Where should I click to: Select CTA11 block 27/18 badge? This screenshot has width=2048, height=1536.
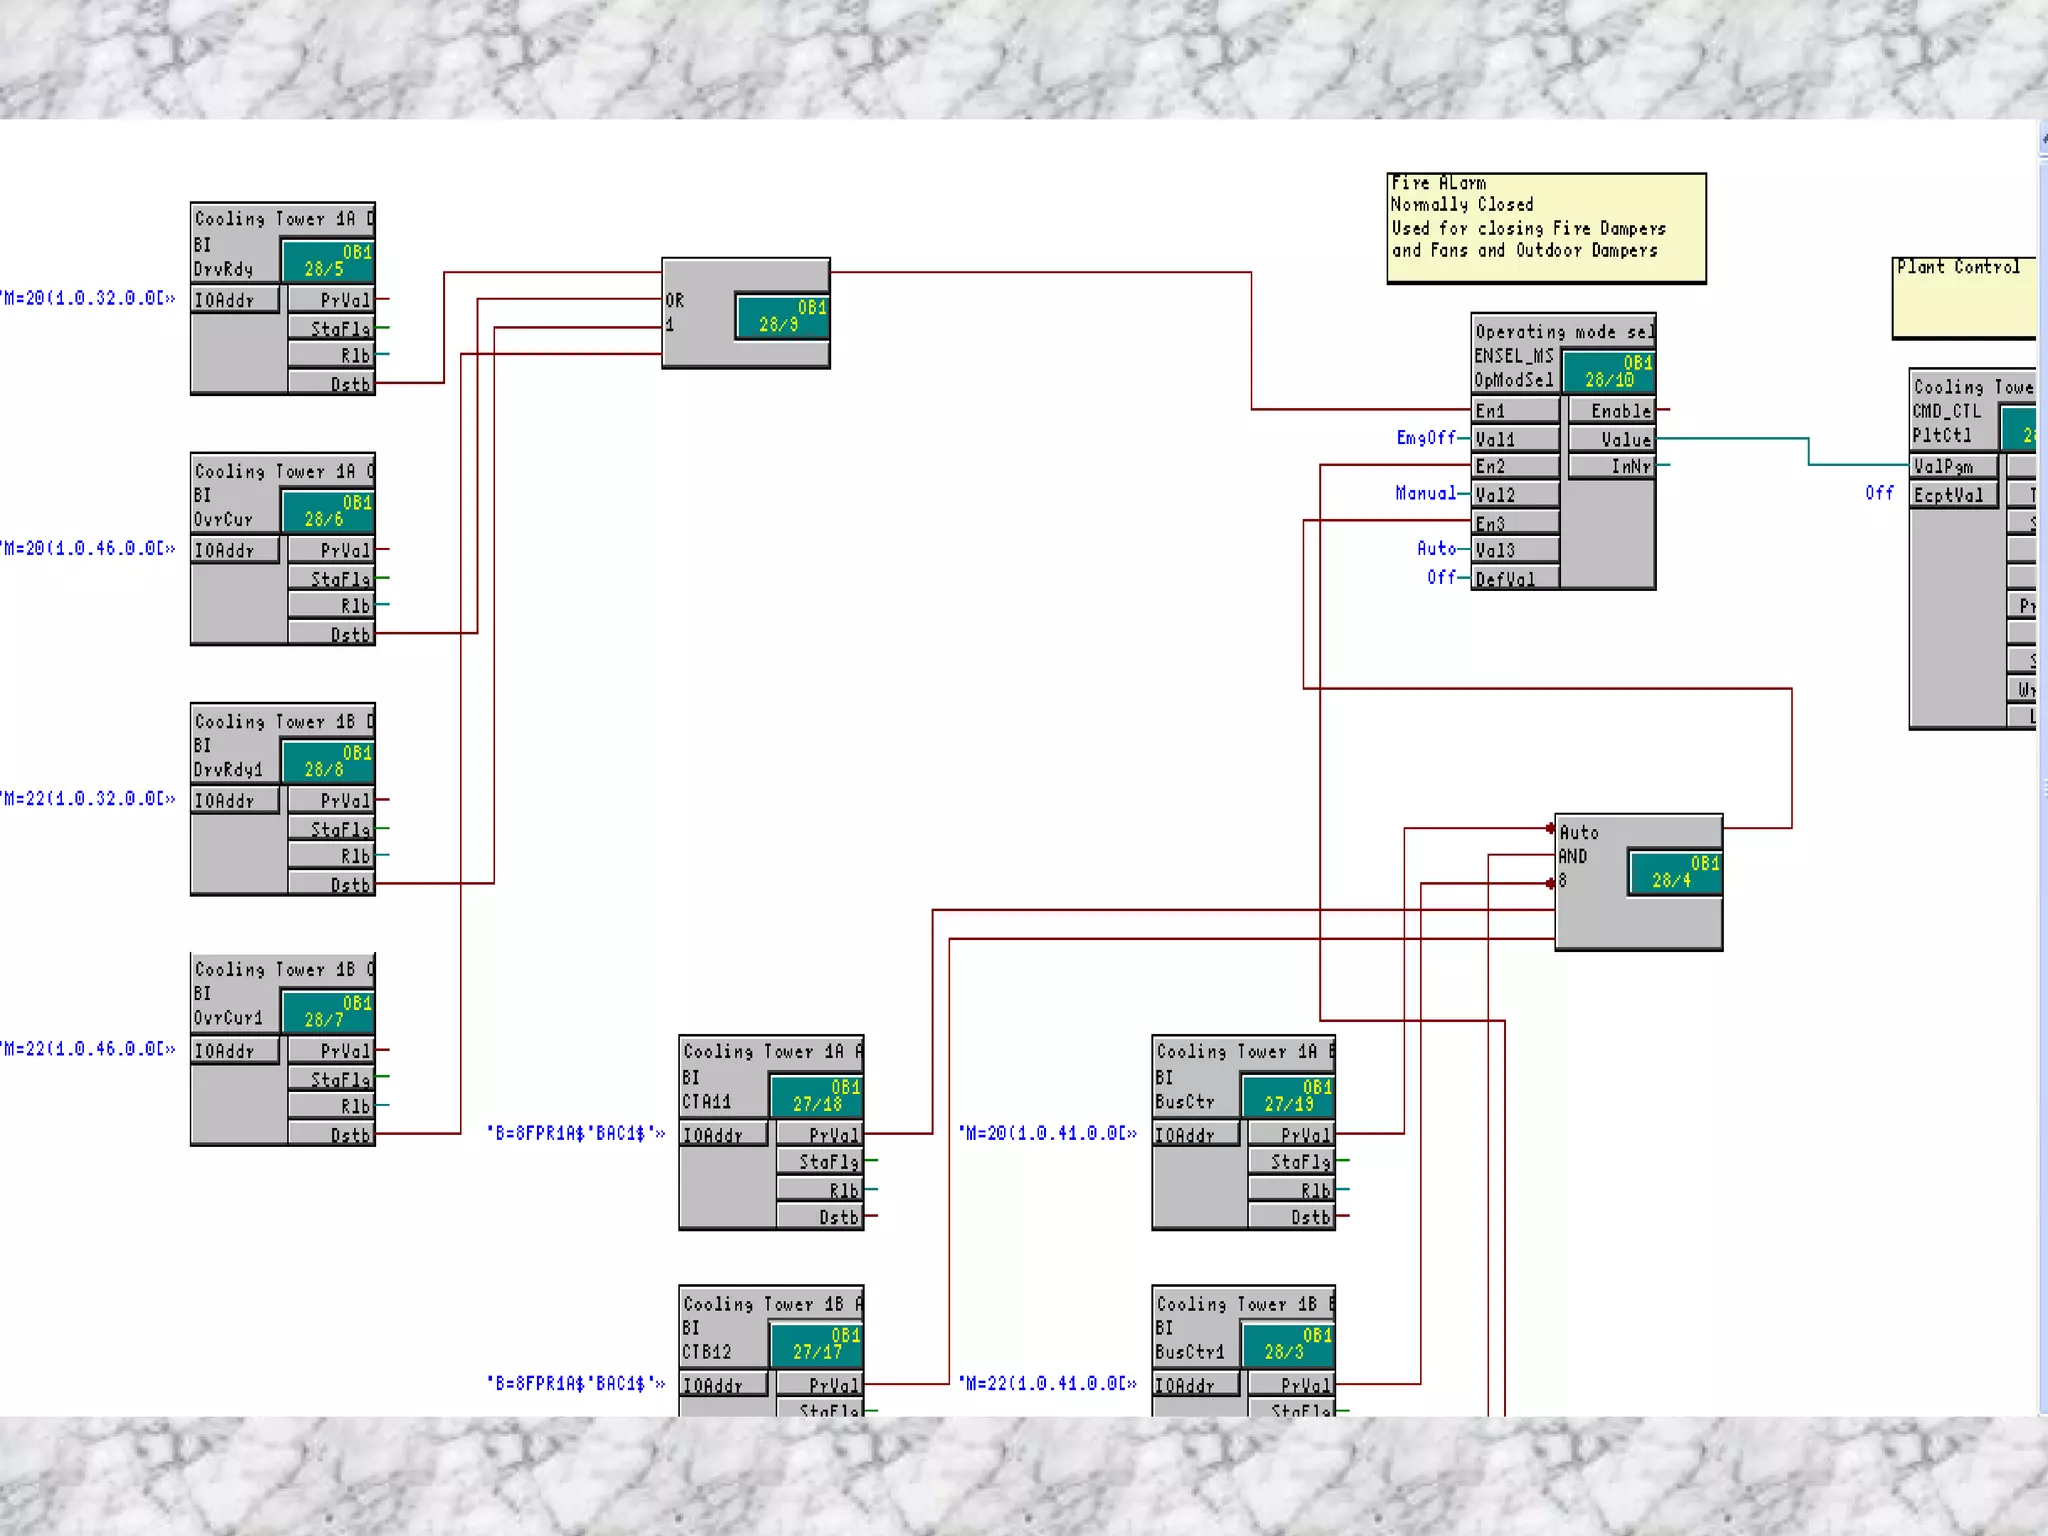pos(816,1095)
